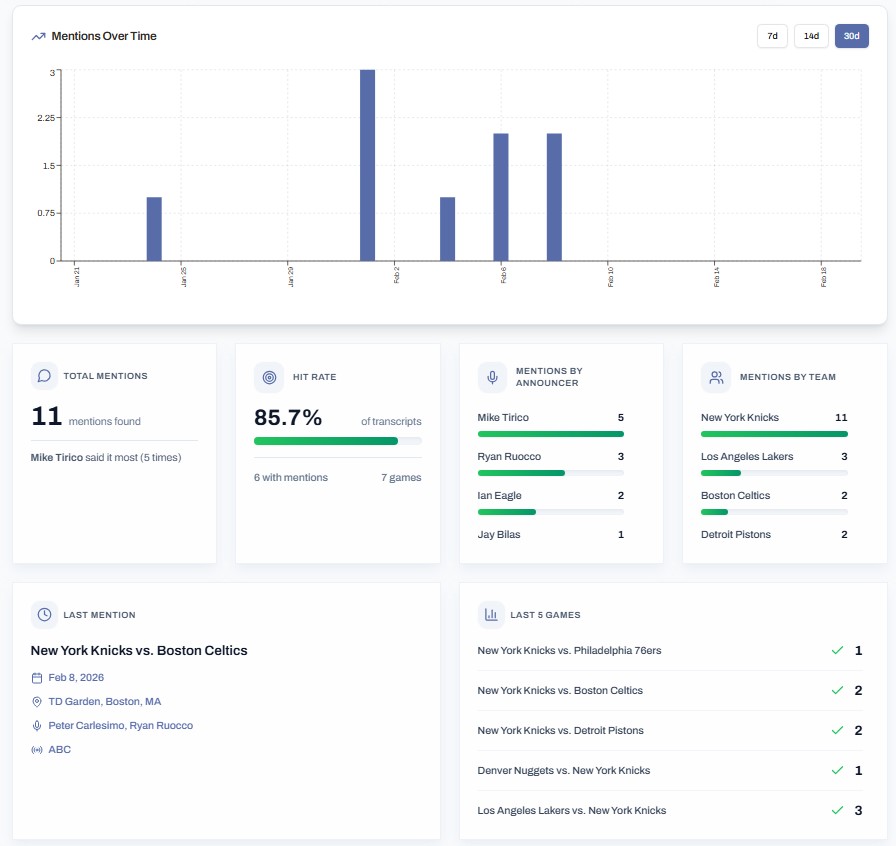This screenshot has width=896, height=846.
Task: Click New York Knicks team progress bar
Action: (774, 434)
